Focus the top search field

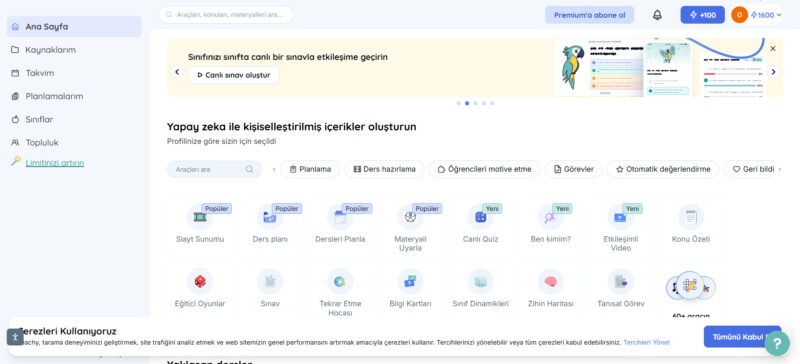point(226,15)
